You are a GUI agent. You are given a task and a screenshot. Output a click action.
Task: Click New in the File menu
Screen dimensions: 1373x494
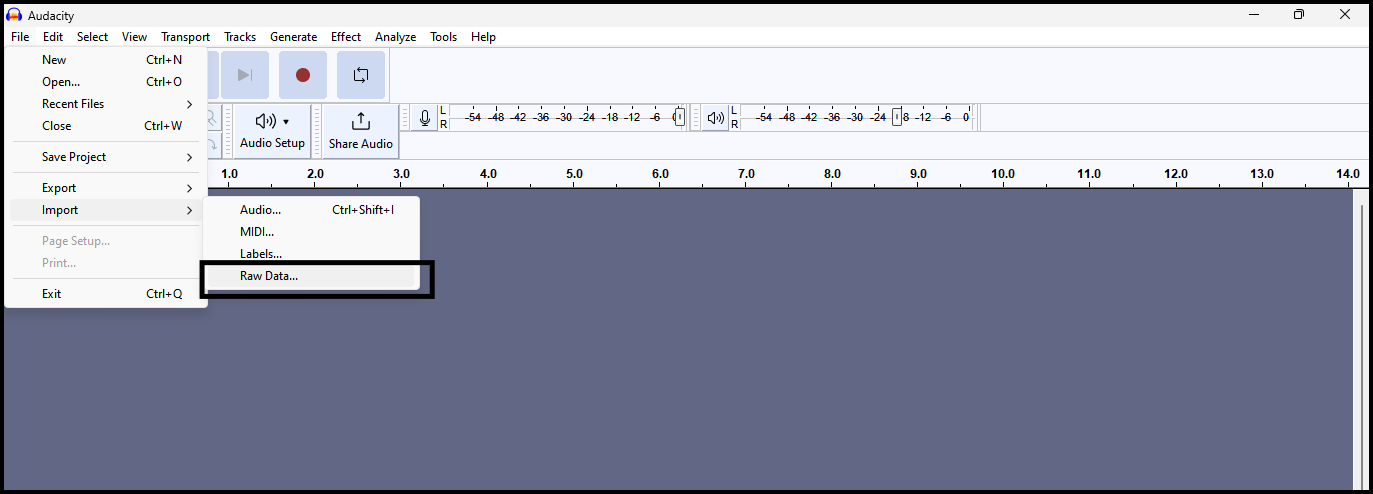[x=106, y=60]
